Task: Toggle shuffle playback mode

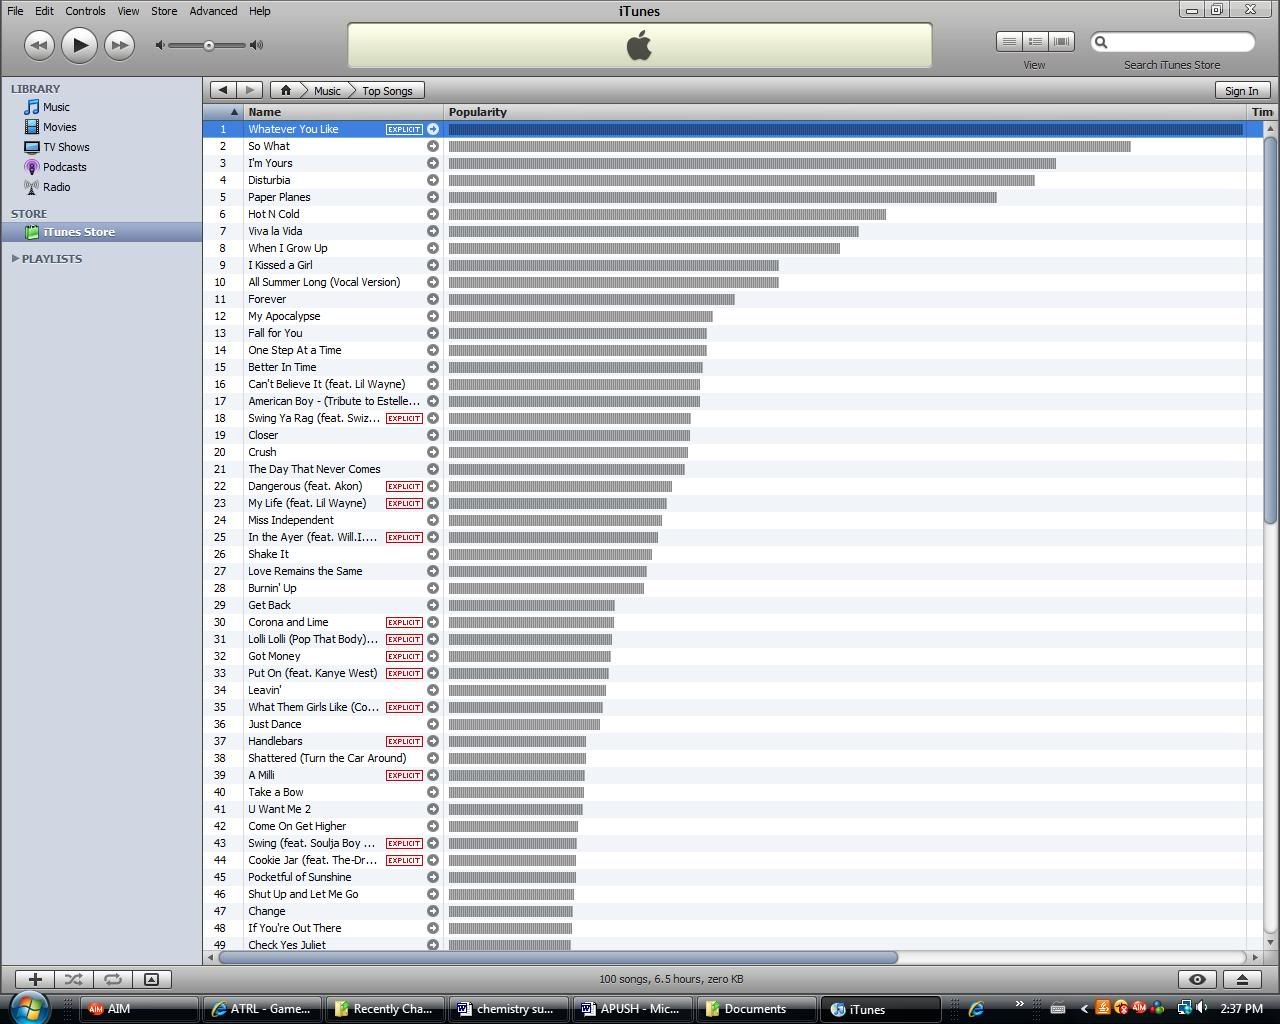Action: click(74, 980)
